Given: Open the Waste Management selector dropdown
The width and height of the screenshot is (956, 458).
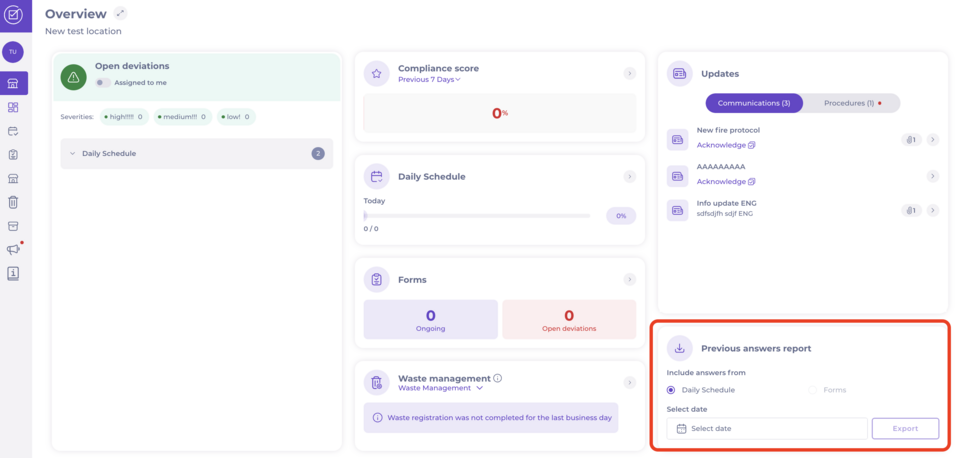Looking at the screenshot, I should coord(440,388).
